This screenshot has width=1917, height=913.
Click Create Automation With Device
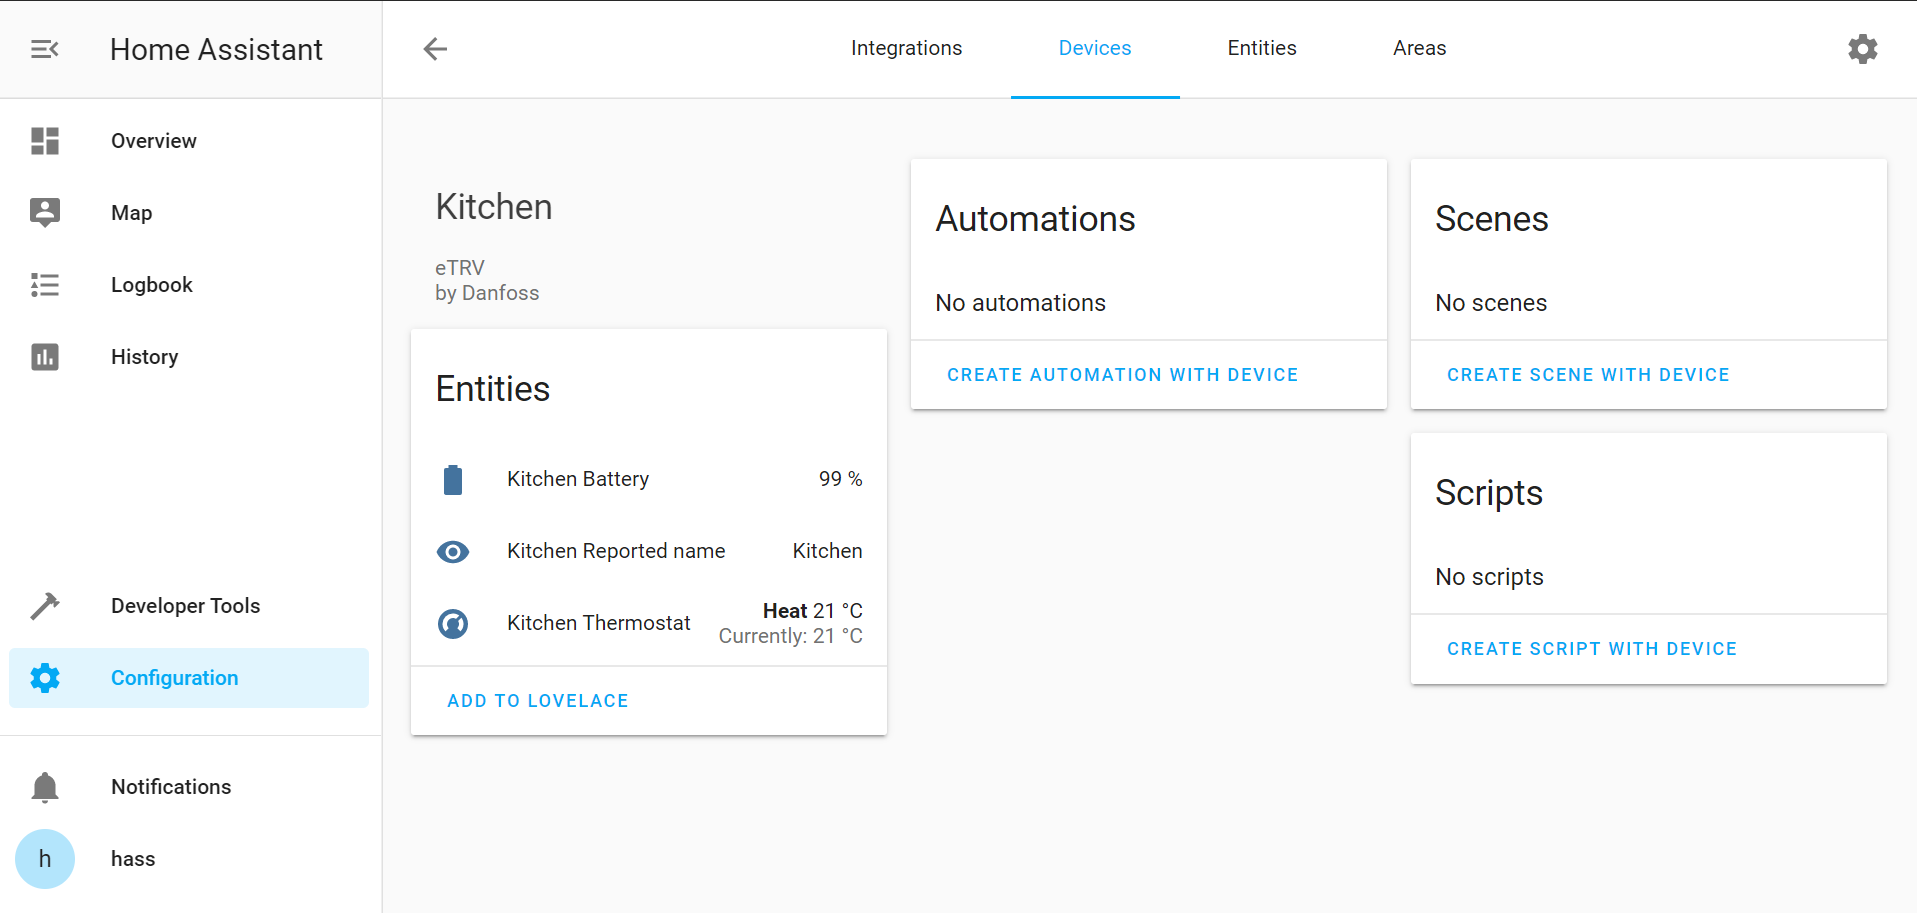pyautogui.click(x=1122, y=375)
